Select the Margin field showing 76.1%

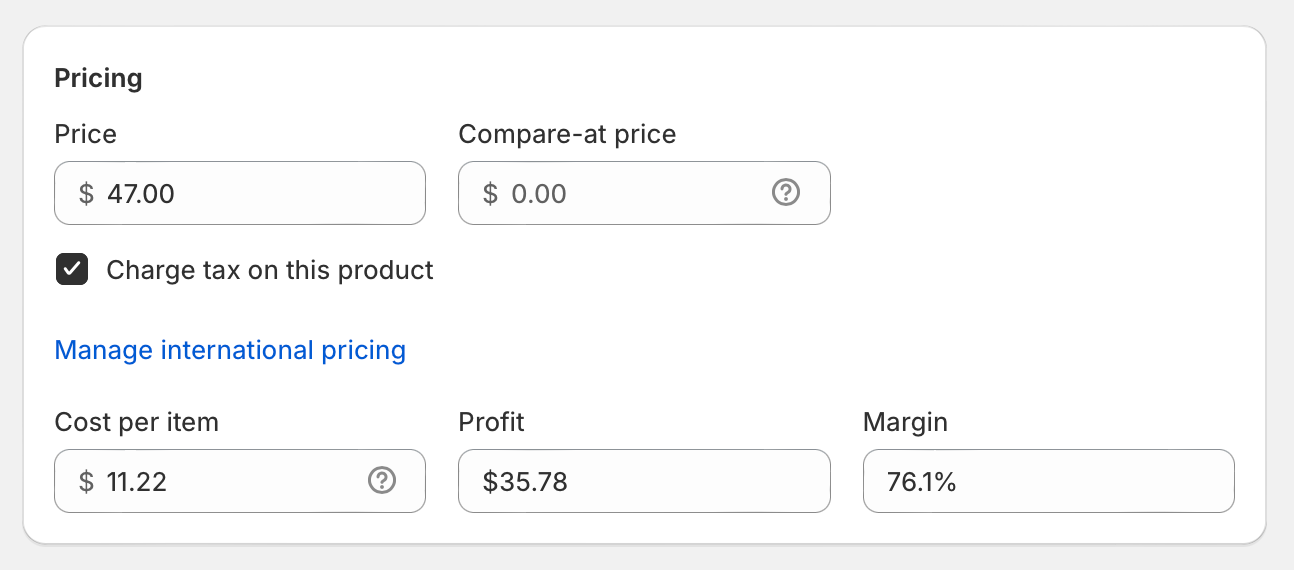[x=1048, y=481]
